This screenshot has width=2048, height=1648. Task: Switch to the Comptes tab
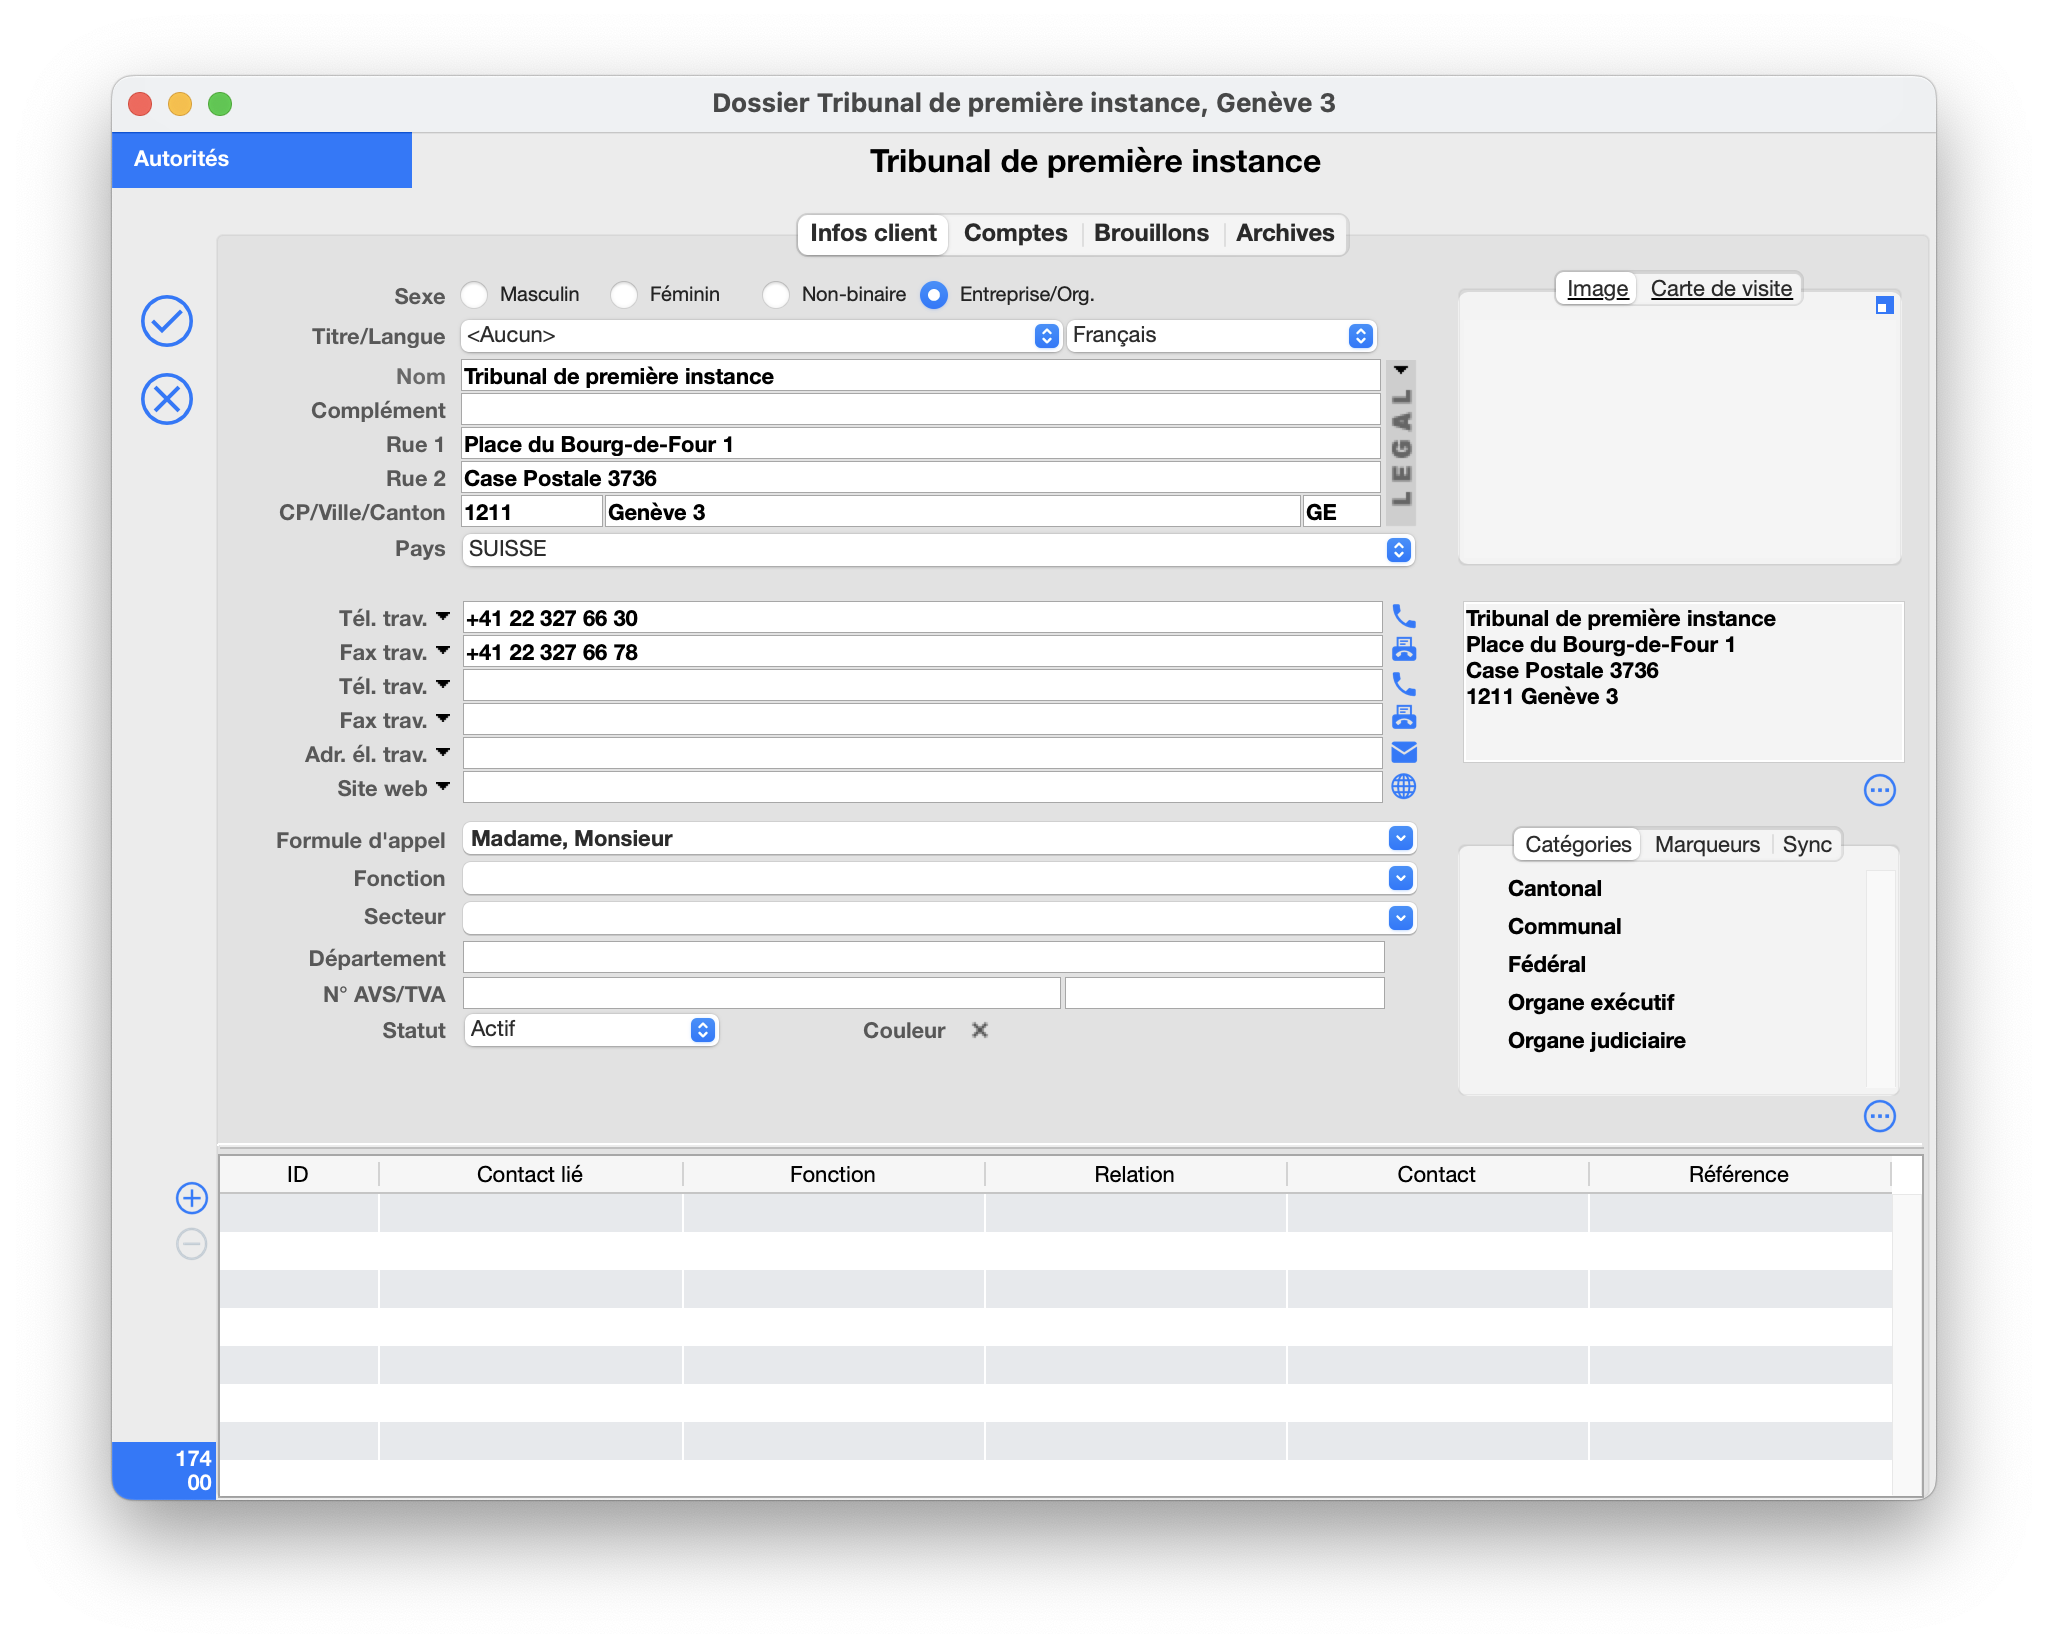click(x=1015, y=233)
